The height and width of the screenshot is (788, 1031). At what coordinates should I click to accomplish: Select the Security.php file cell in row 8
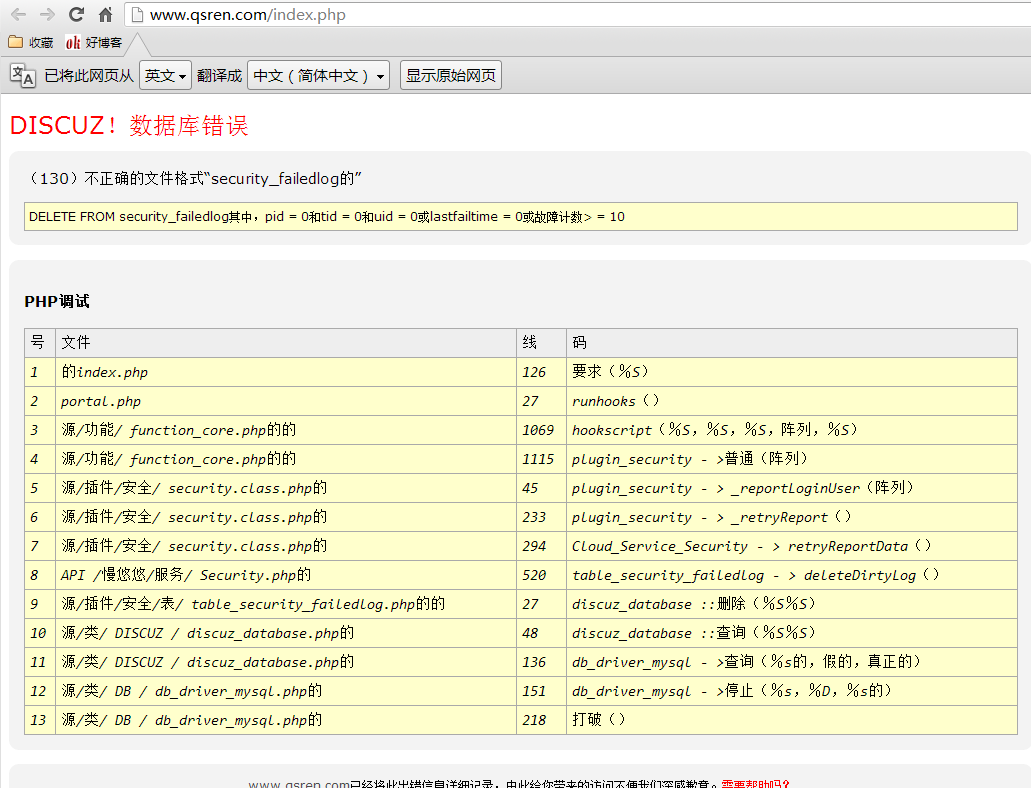(x=285, y=574)
